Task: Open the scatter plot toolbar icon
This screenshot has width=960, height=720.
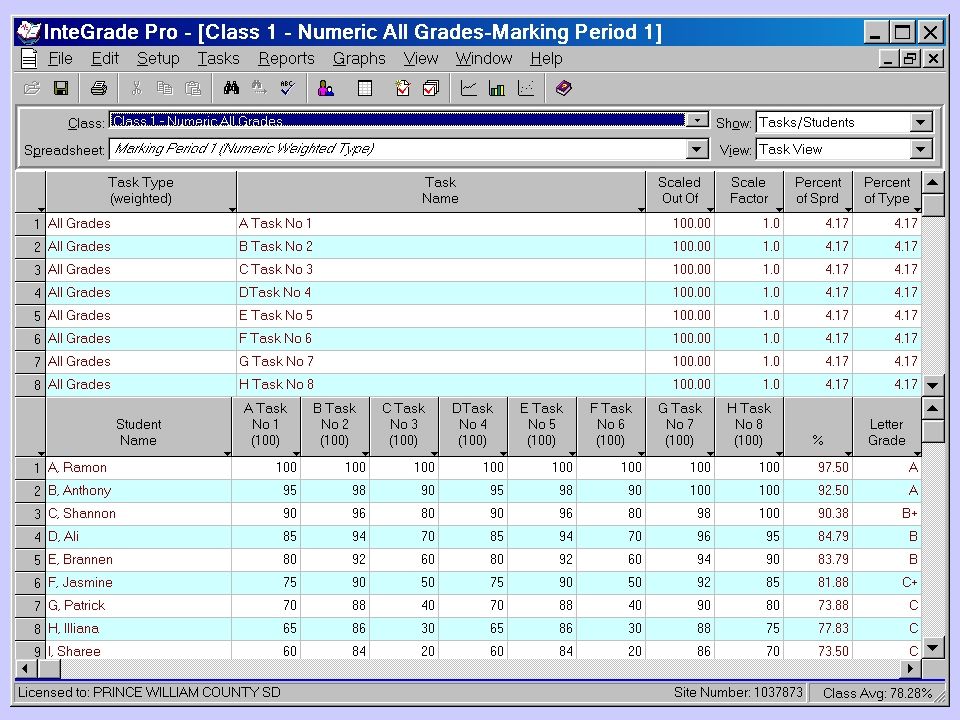Action: (x=525, y=88)
